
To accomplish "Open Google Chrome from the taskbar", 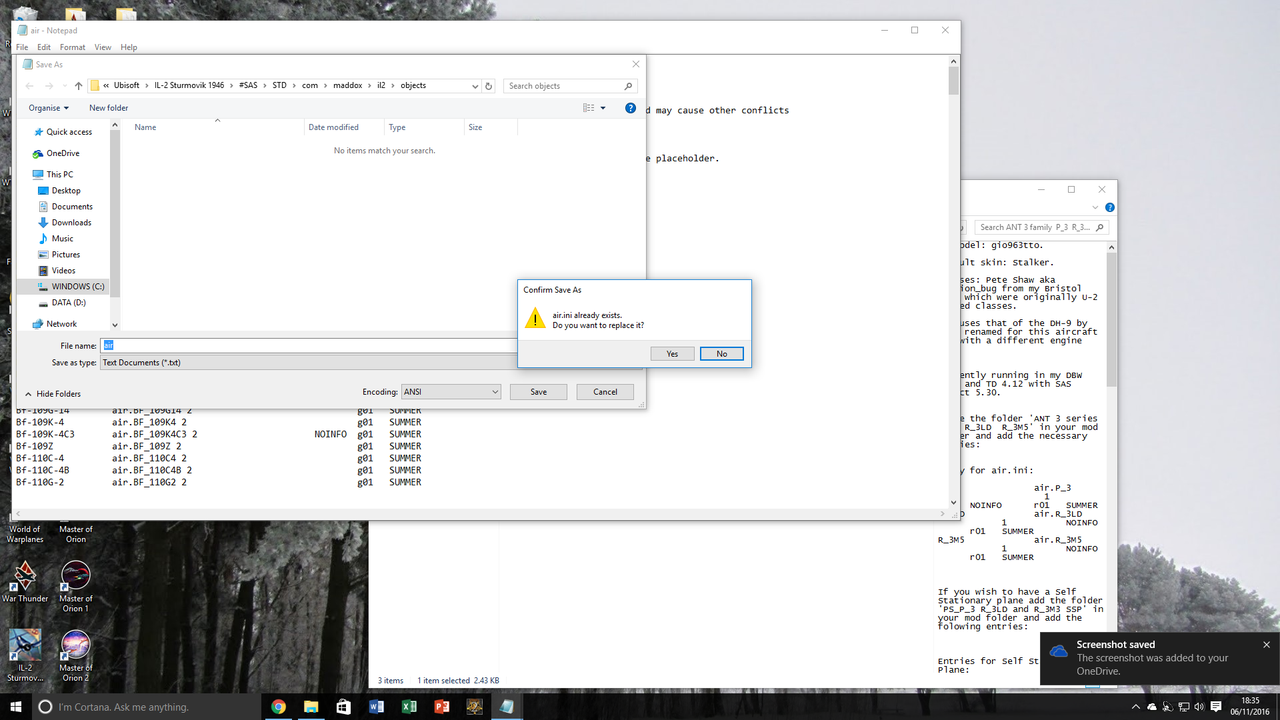I will click(x=278, y=706).
